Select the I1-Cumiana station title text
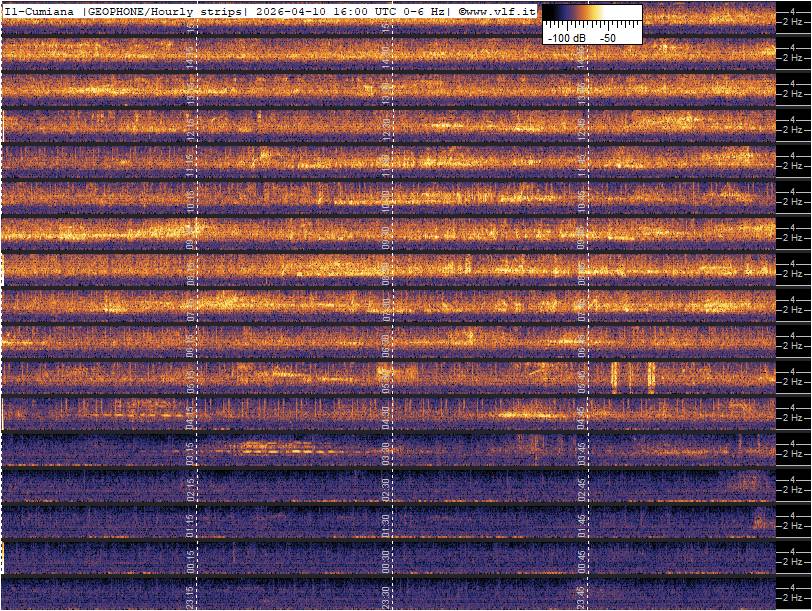Image resolution: width=812 pixels, height=611 pixels. coord(40,11)
